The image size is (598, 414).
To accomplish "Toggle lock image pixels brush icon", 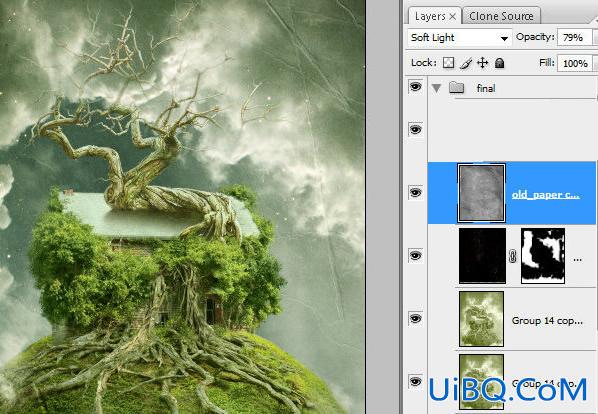I will tap(466, 63).
